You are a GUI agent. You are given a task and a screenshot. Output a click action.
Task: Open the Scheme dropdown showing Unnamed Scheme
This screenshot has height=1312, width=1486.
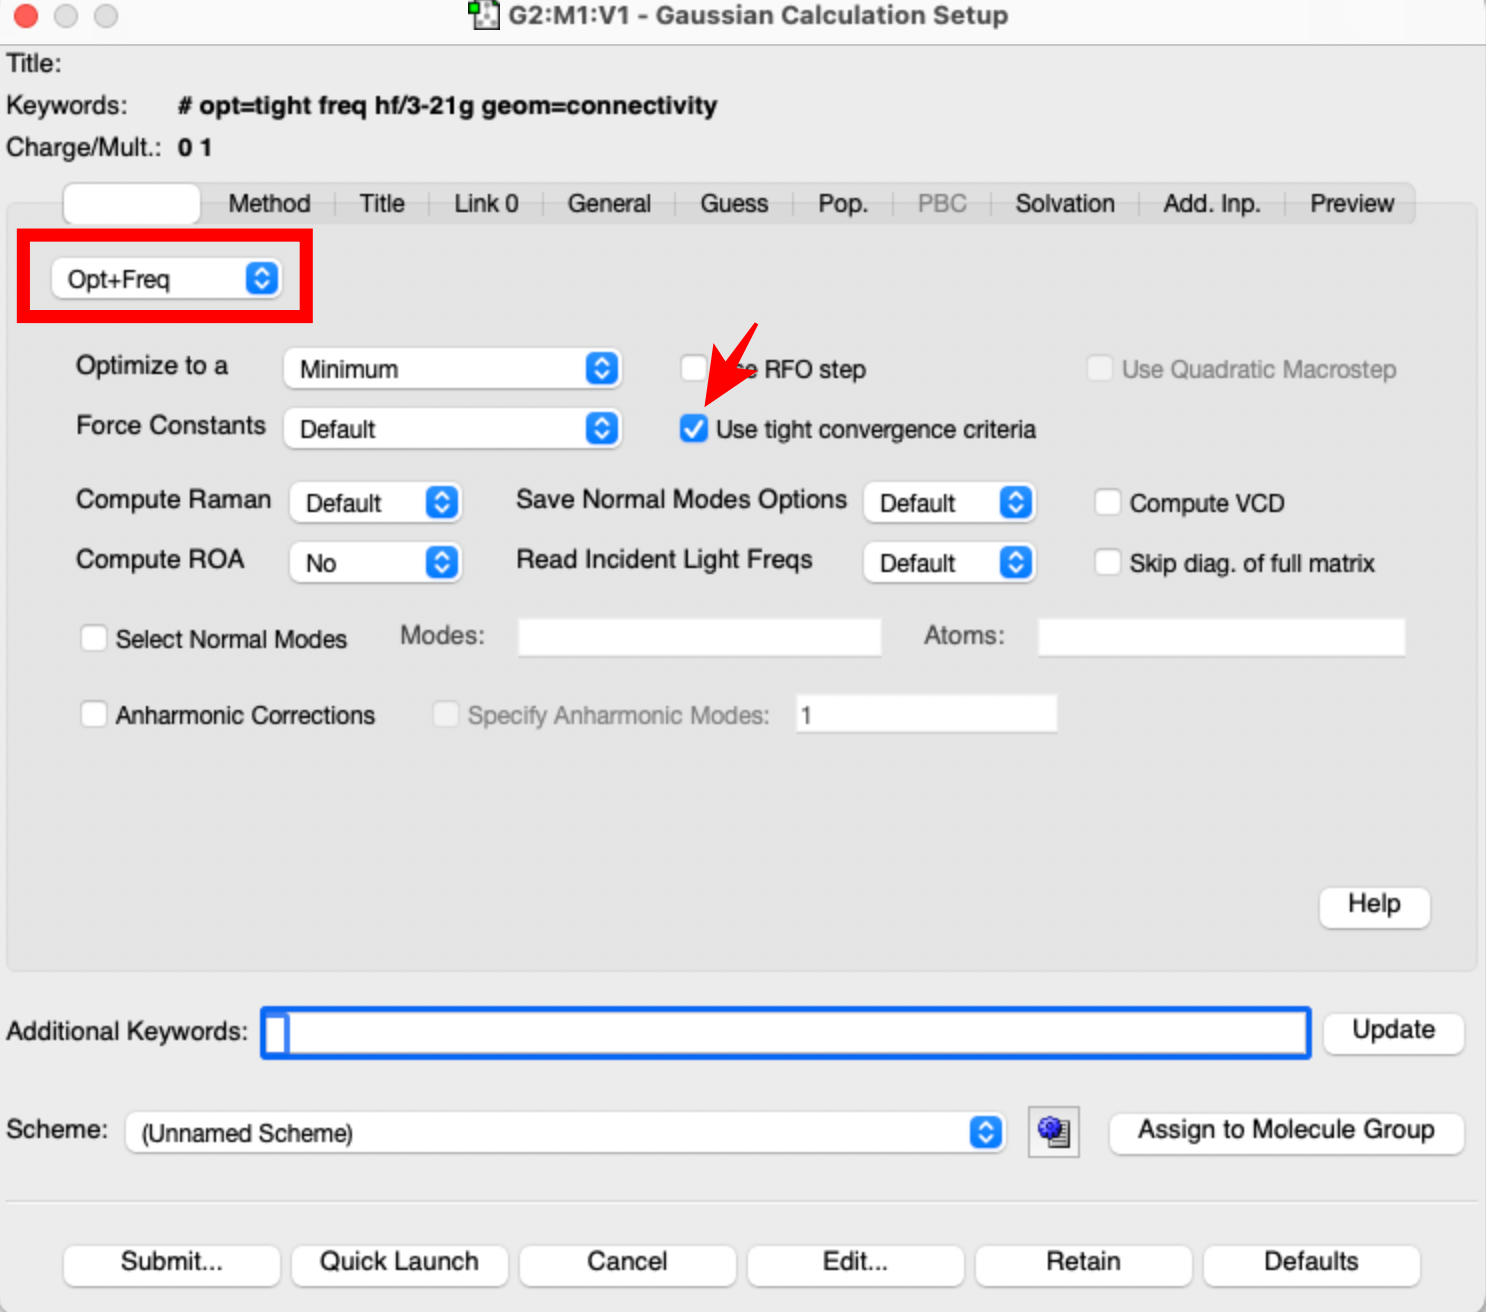(x=565, y=1132)
